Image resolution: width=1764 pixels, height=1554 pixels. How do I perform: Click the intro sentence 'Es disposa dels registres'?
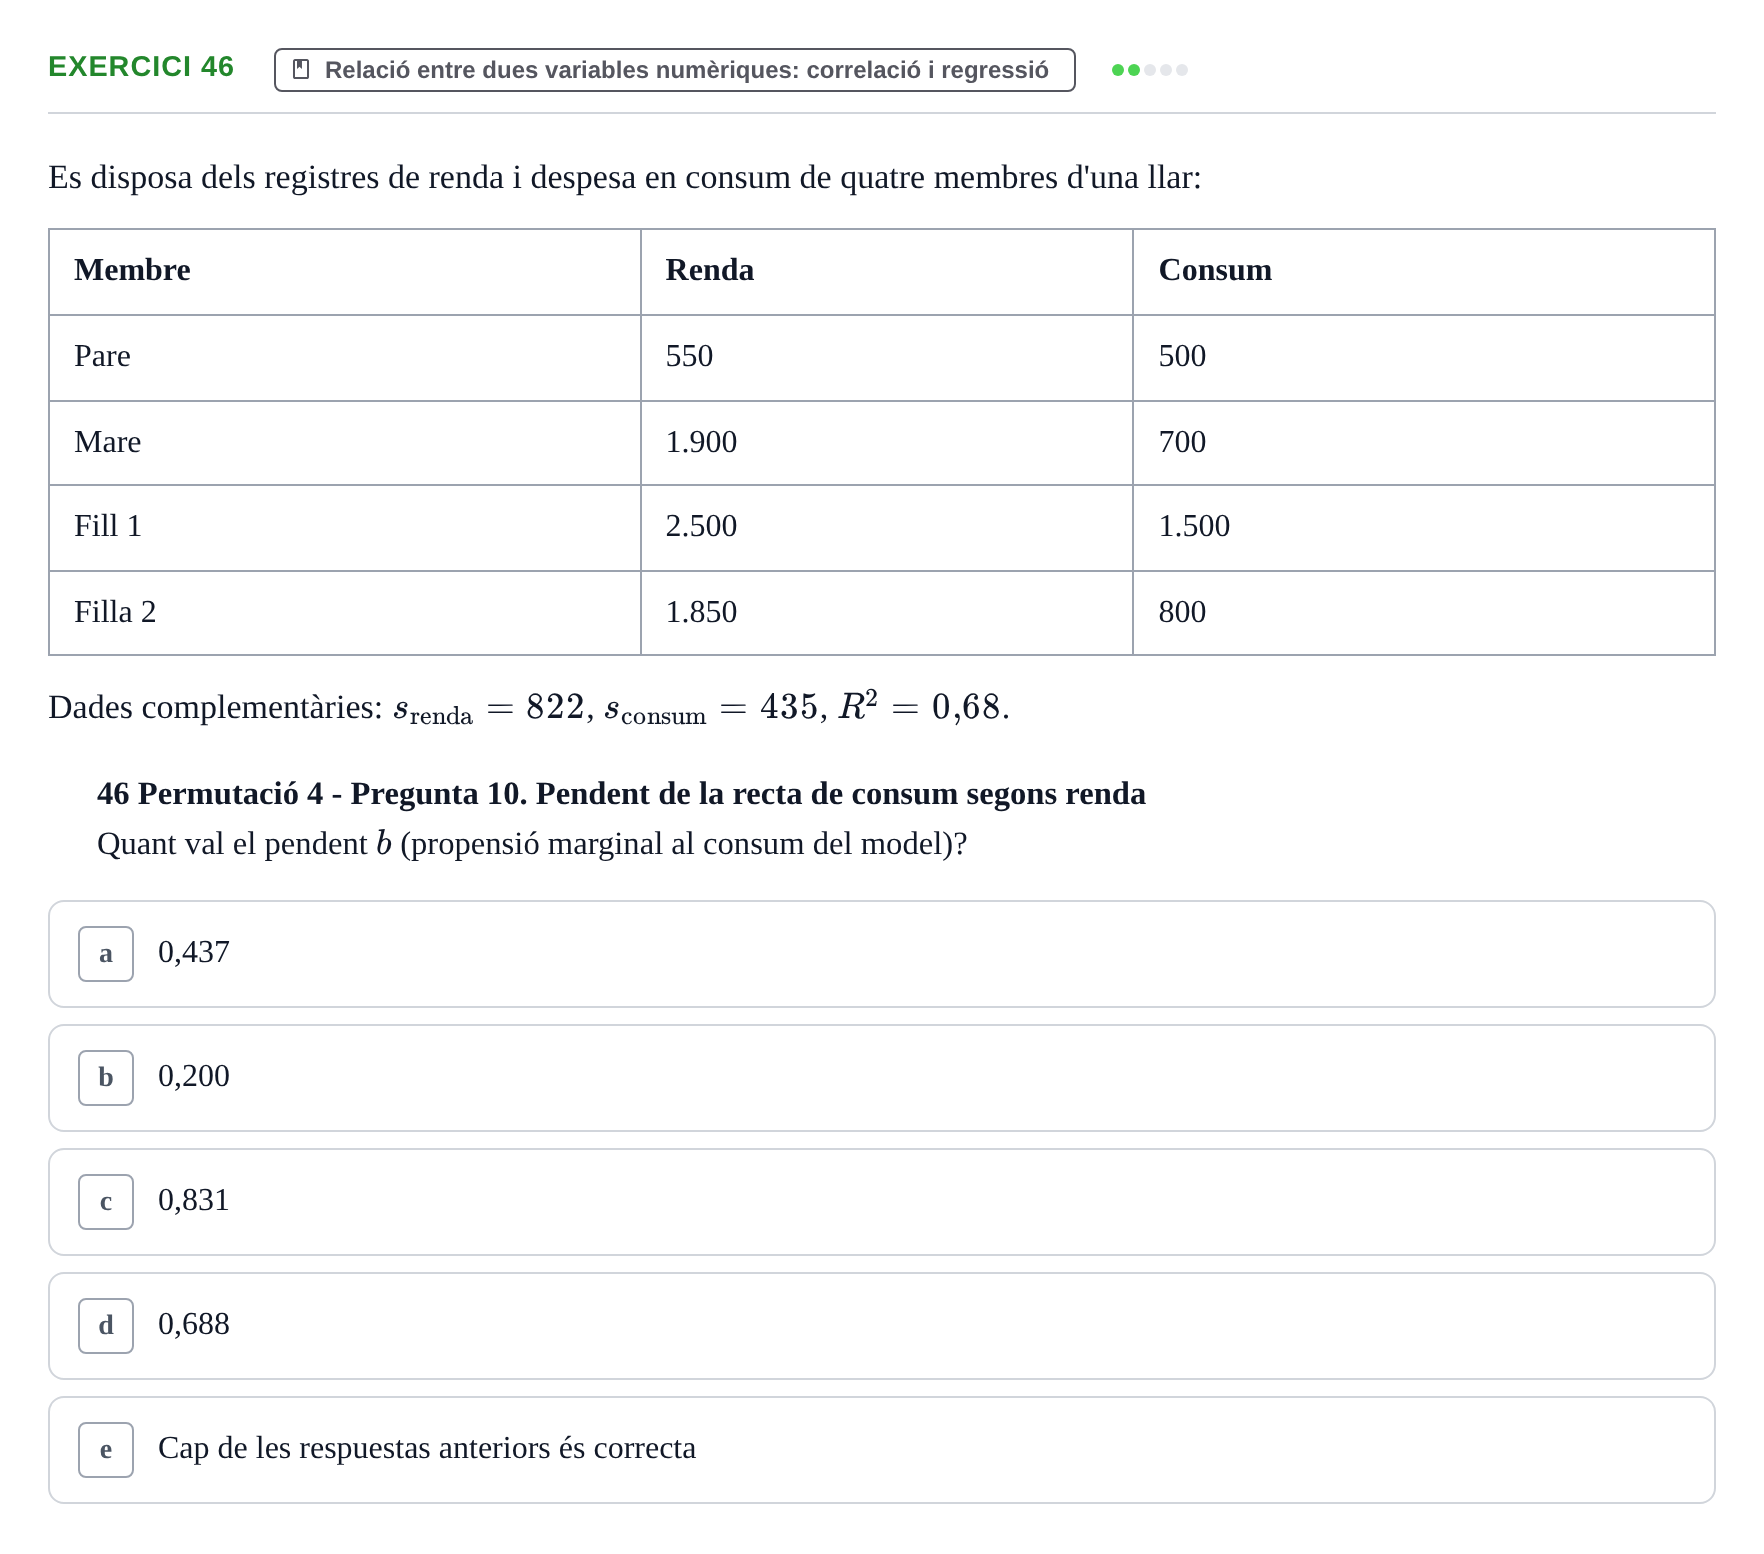pos(625,178)
